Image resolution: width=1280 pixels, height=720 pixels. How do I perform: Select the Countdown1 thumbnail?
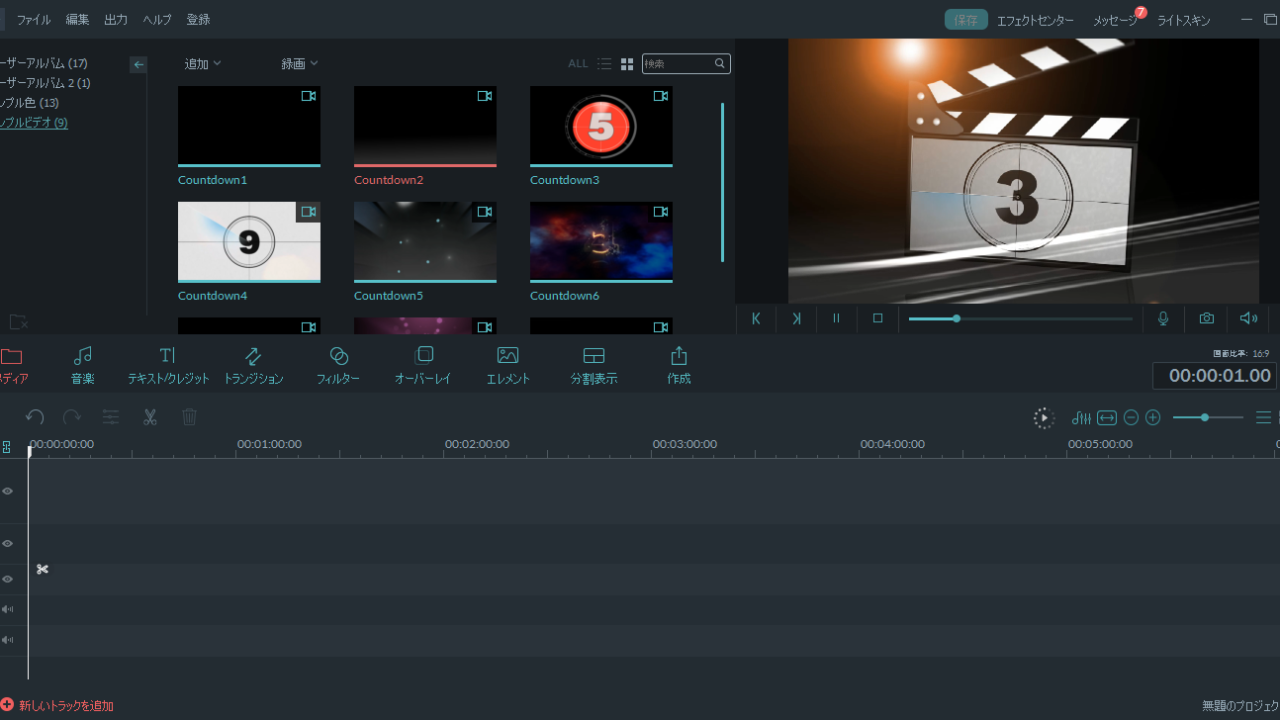249,126
